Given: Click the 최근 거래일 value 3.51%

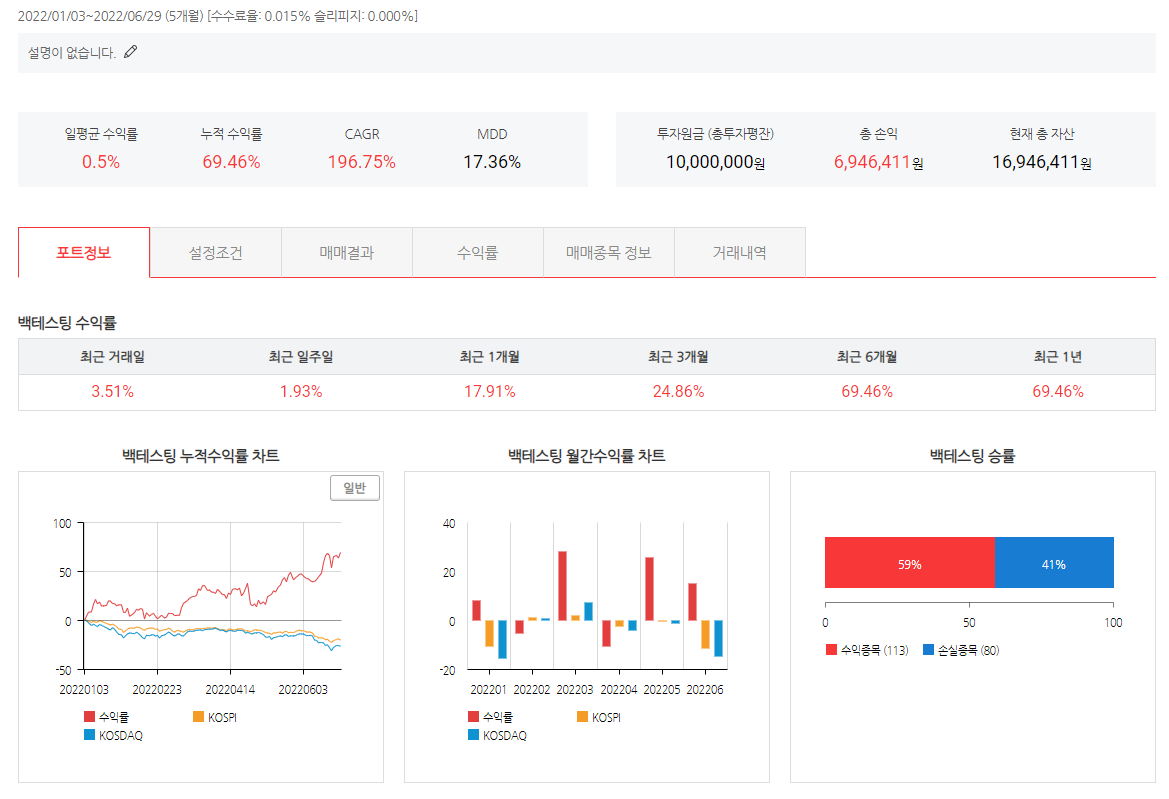Looking at the screenshot, I should tap(113, 391).
